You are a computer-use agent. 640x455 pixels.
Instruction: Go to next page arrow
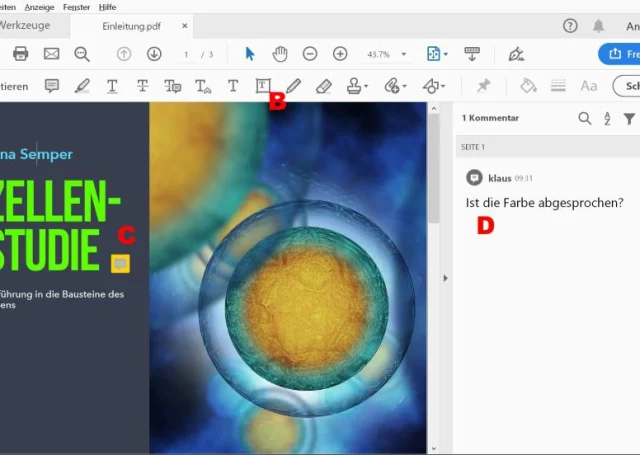(154, 53)
